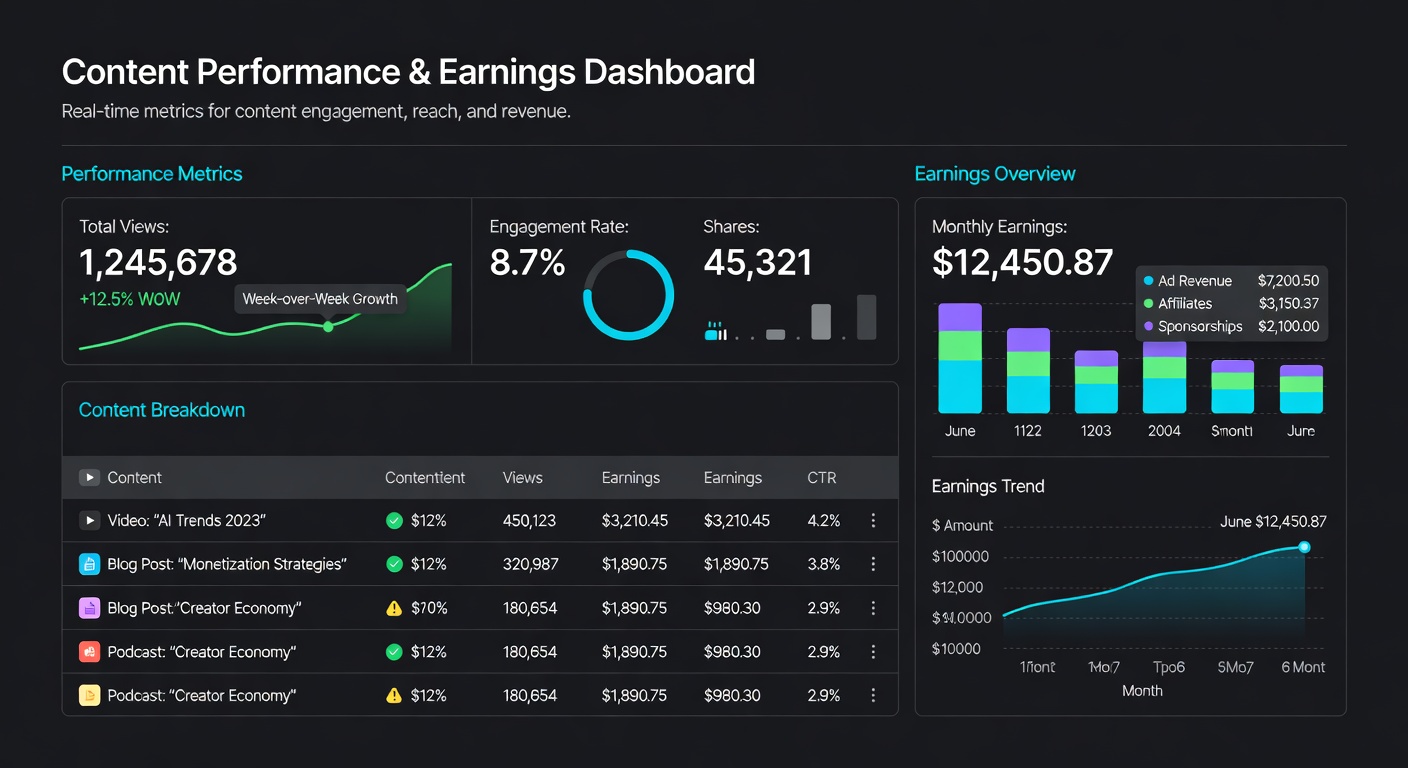Click the June $12,450.87 trend label

pyautogui.click(x=1273, y=522)
